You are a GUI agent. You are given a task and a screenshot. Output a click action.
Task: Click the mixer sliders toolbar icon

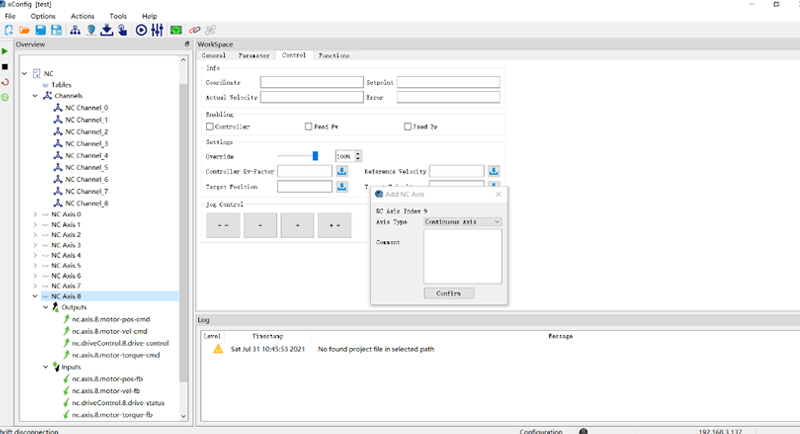point(157,30)
